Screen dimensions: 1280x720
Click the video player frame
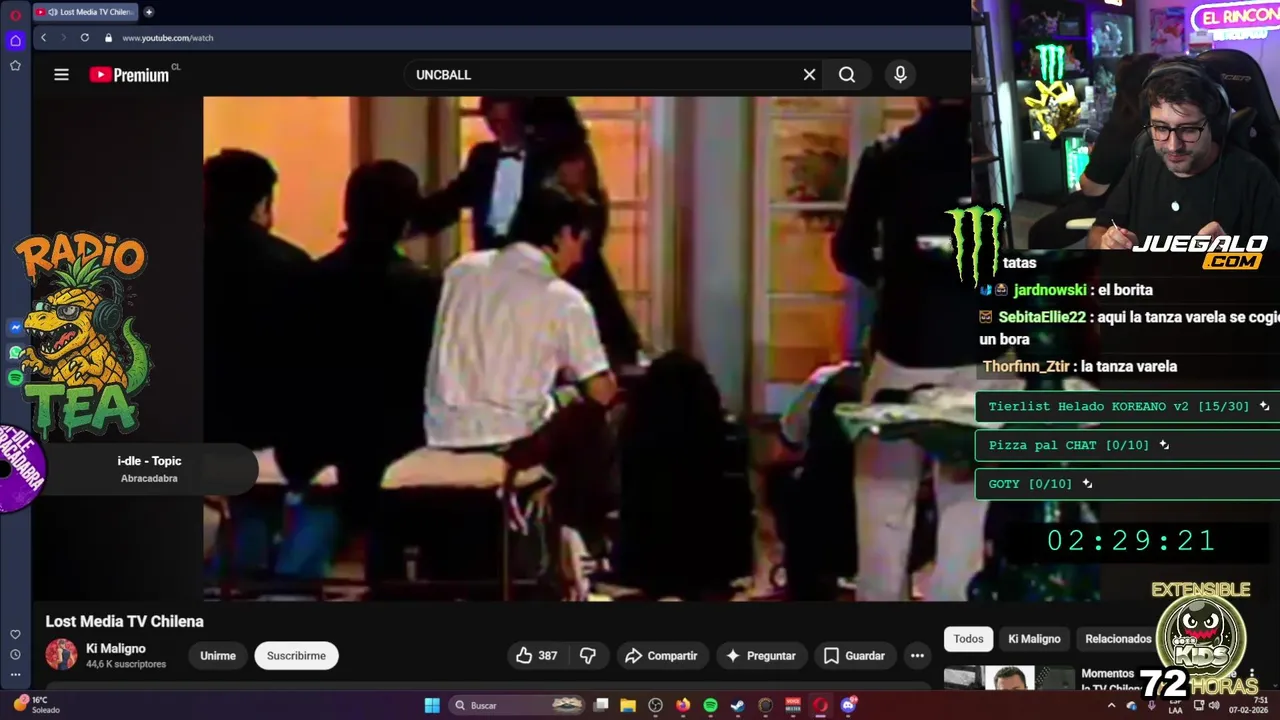(586, 348)
